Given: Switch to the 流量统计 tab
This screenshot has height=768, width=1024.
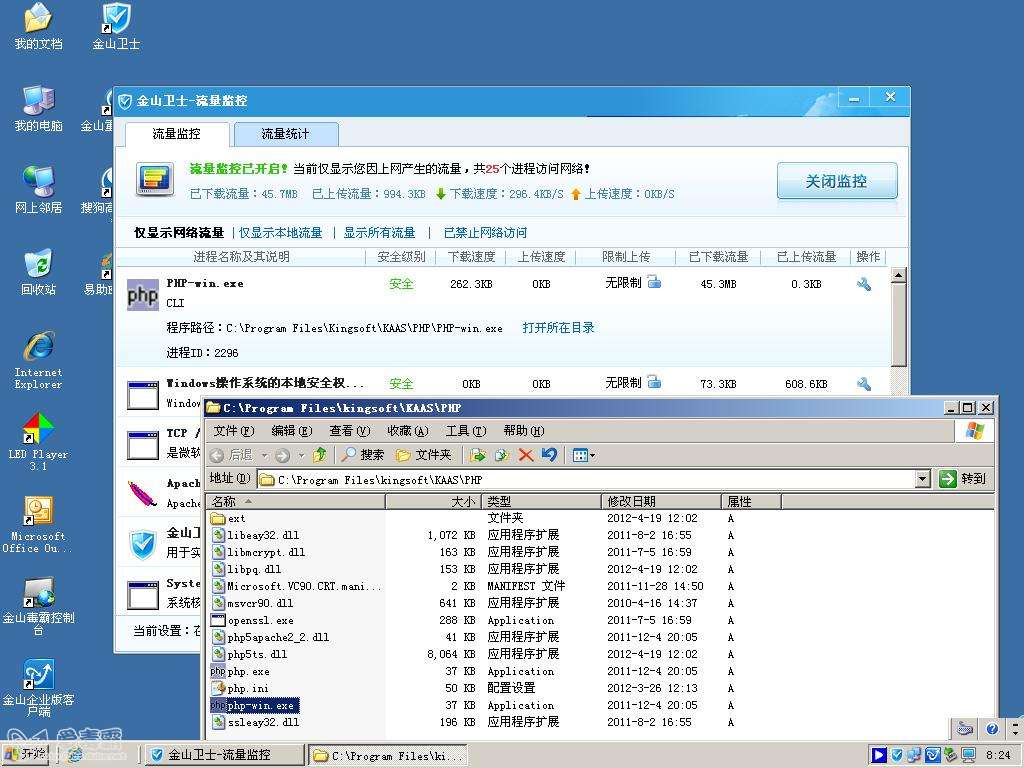Looking at the screenshot, I should (285, 134).
